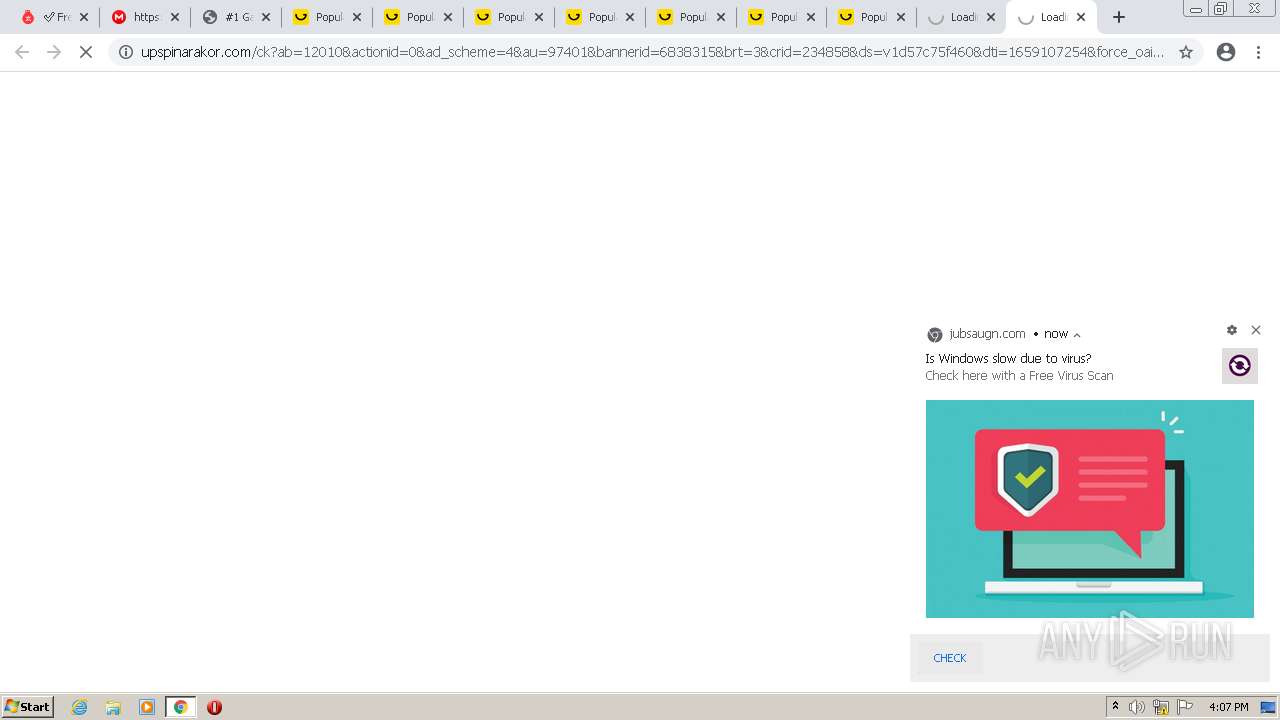Click the CHECK button in notification

(x=950, y=658)
